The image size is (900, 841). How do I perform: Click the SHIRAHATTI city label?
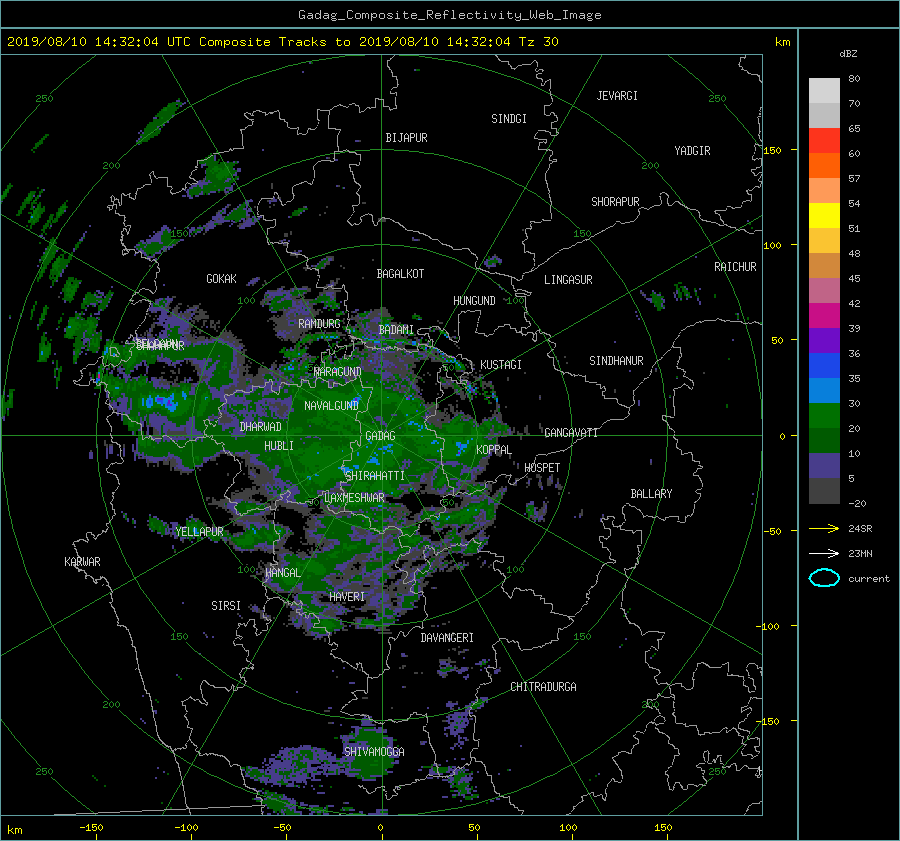click(x=374, y=476)
